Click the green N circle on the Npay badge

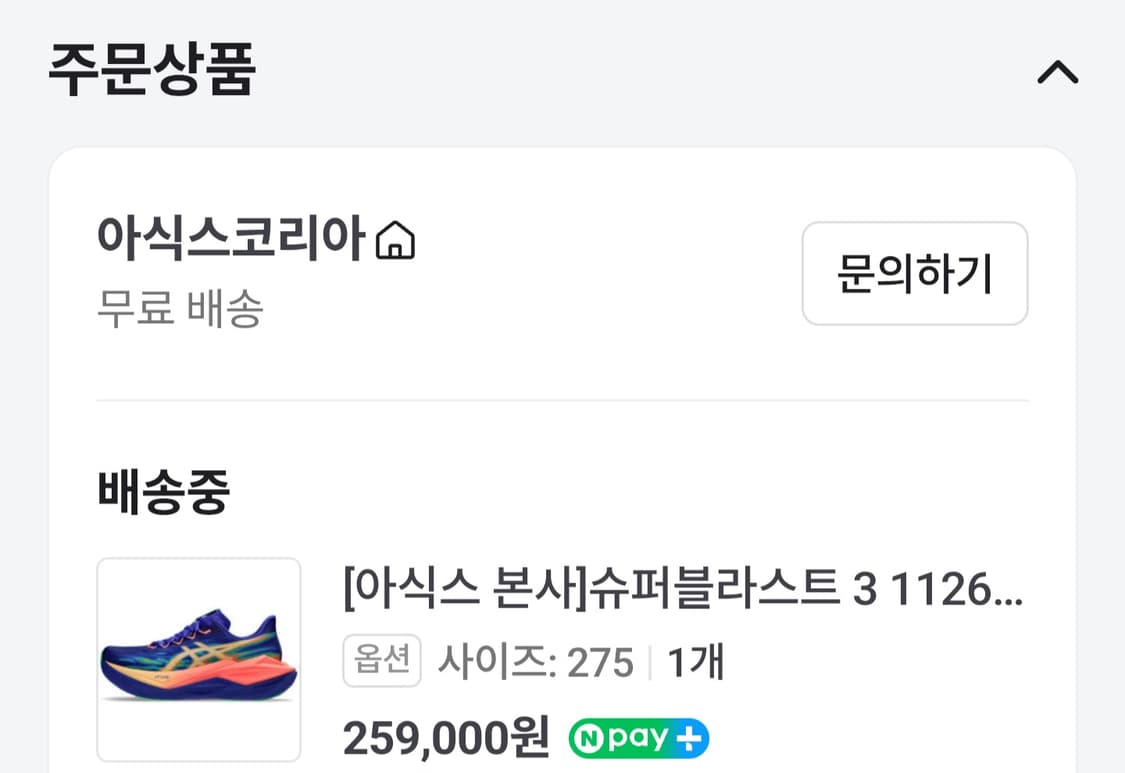tap(589, 738)
